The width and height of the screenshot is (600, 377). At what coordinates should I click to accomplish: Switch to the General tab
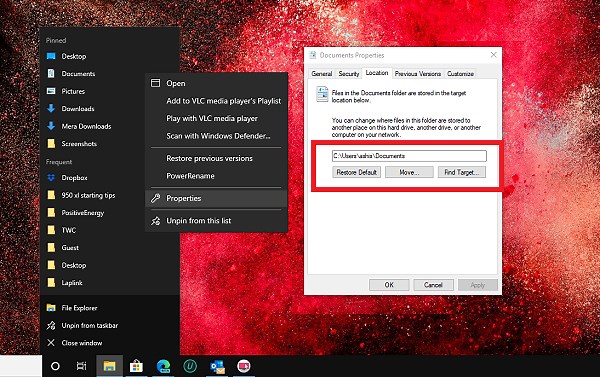(321, 74)
